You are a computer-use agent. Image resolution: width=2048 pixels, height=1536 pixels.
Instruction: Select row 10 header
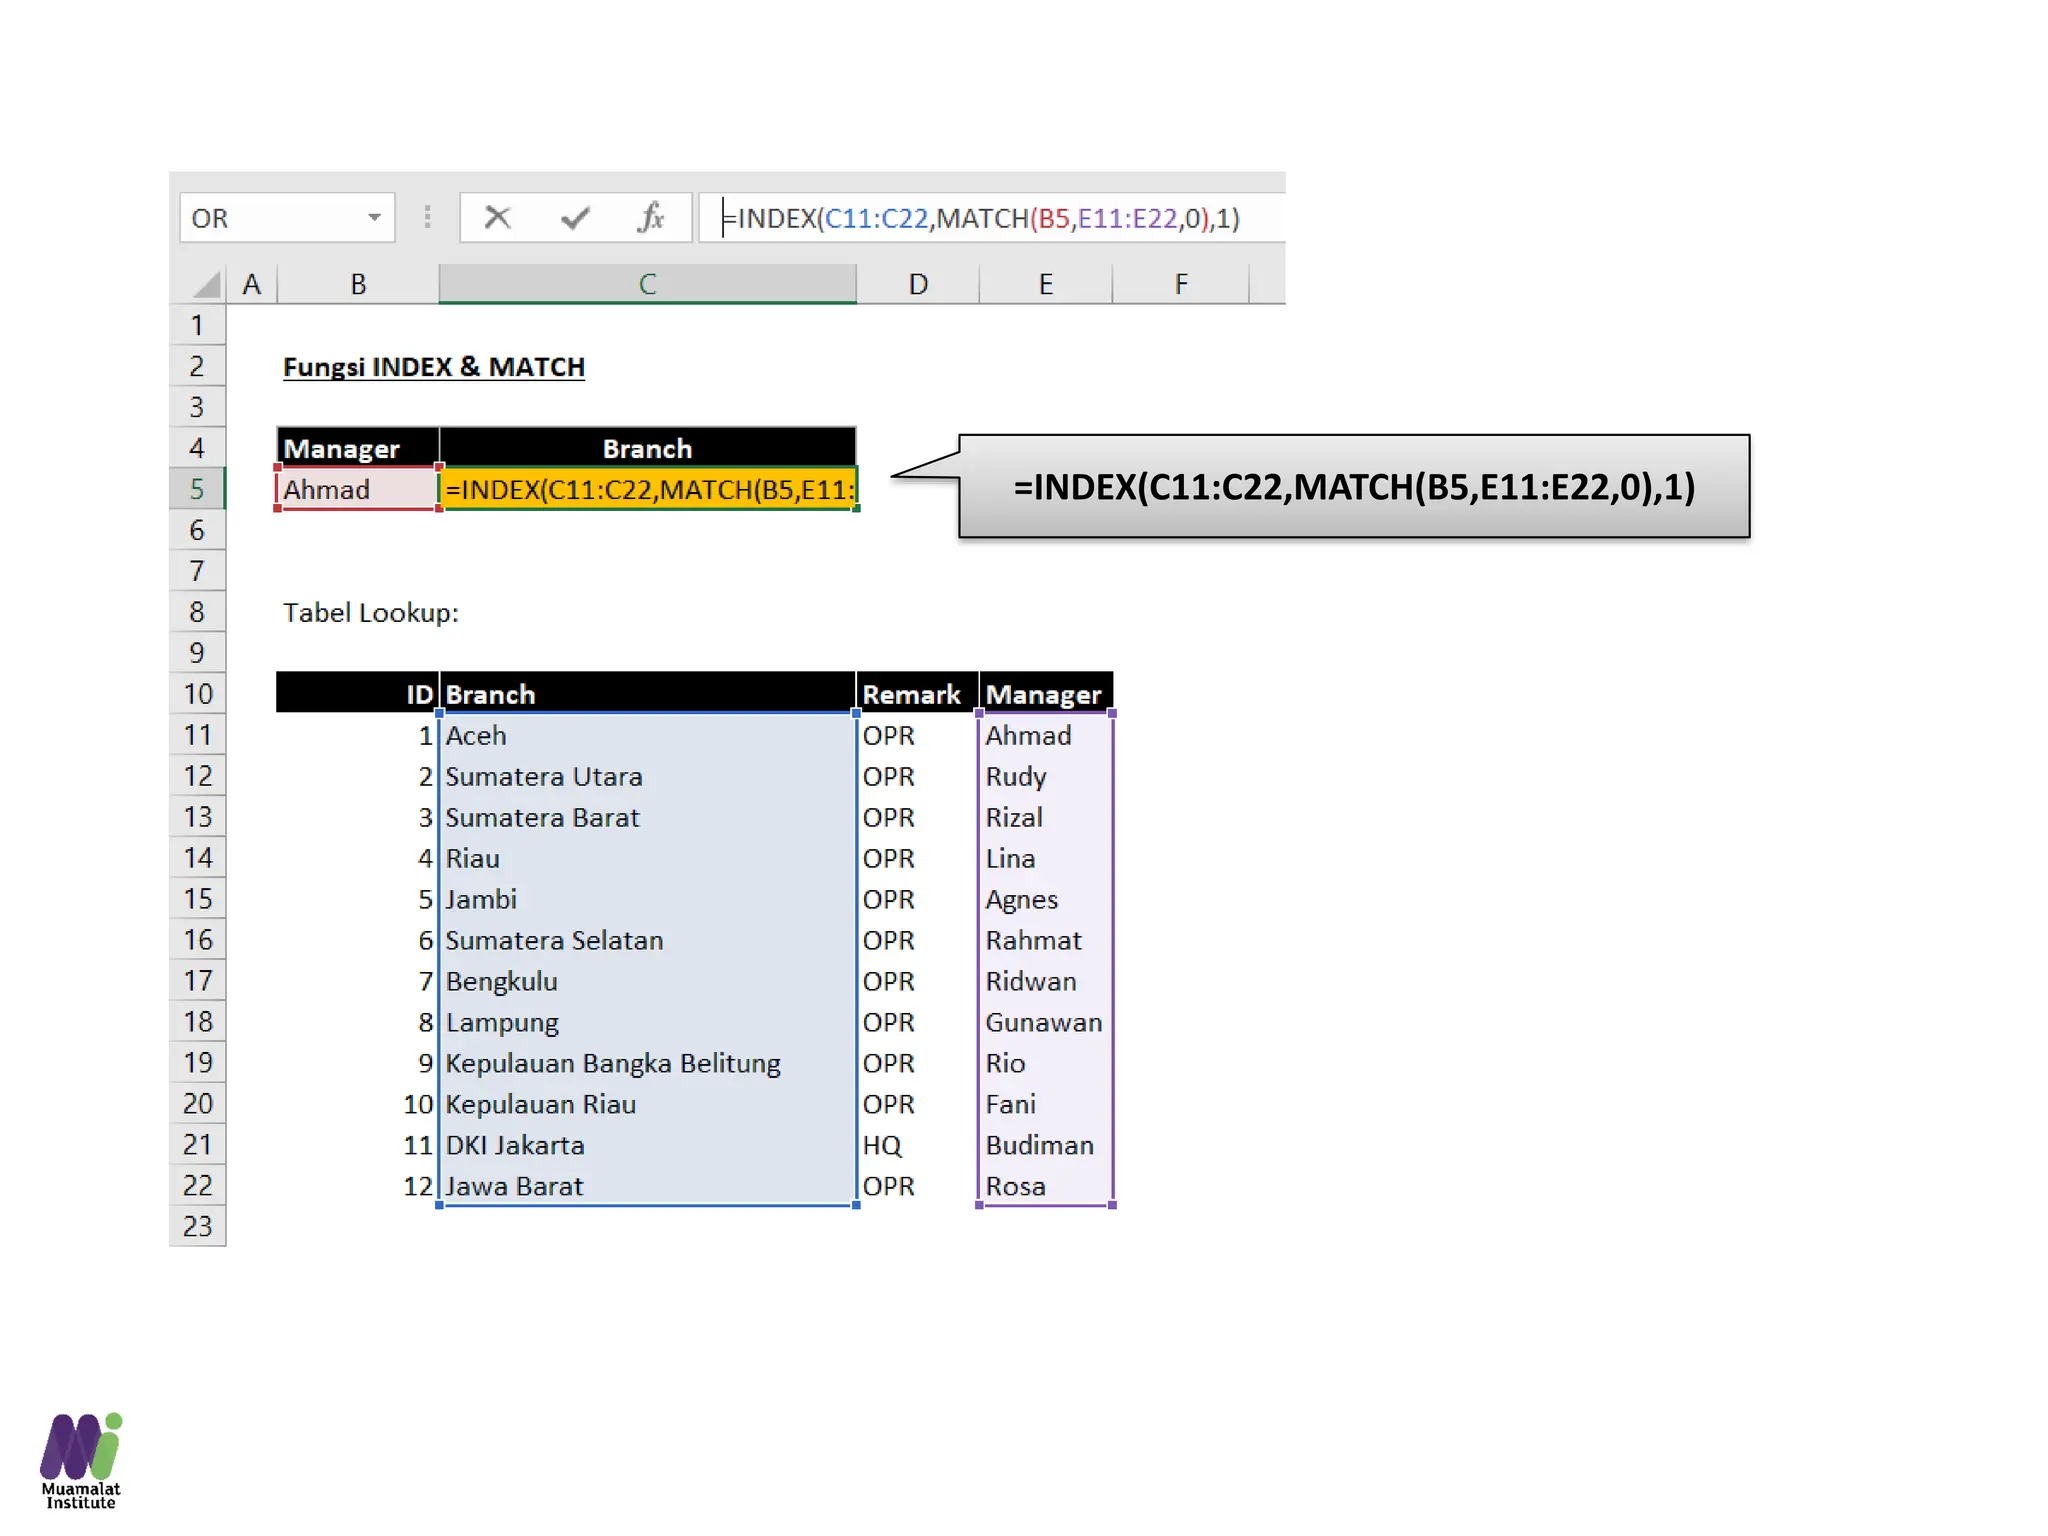coord(197,694)
